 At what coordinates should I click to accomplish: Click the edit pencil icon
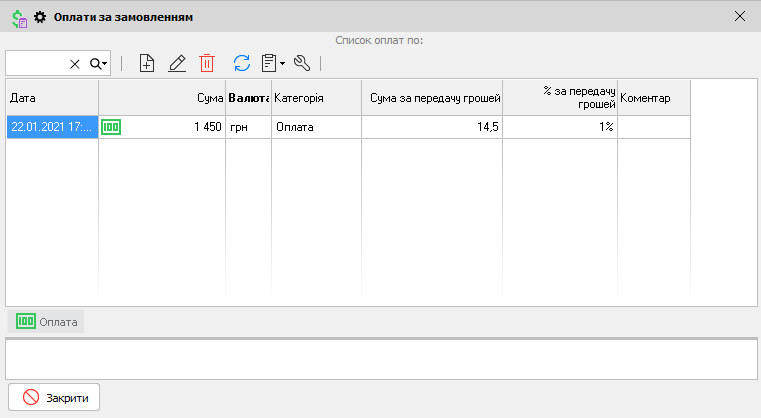[177, 63]
